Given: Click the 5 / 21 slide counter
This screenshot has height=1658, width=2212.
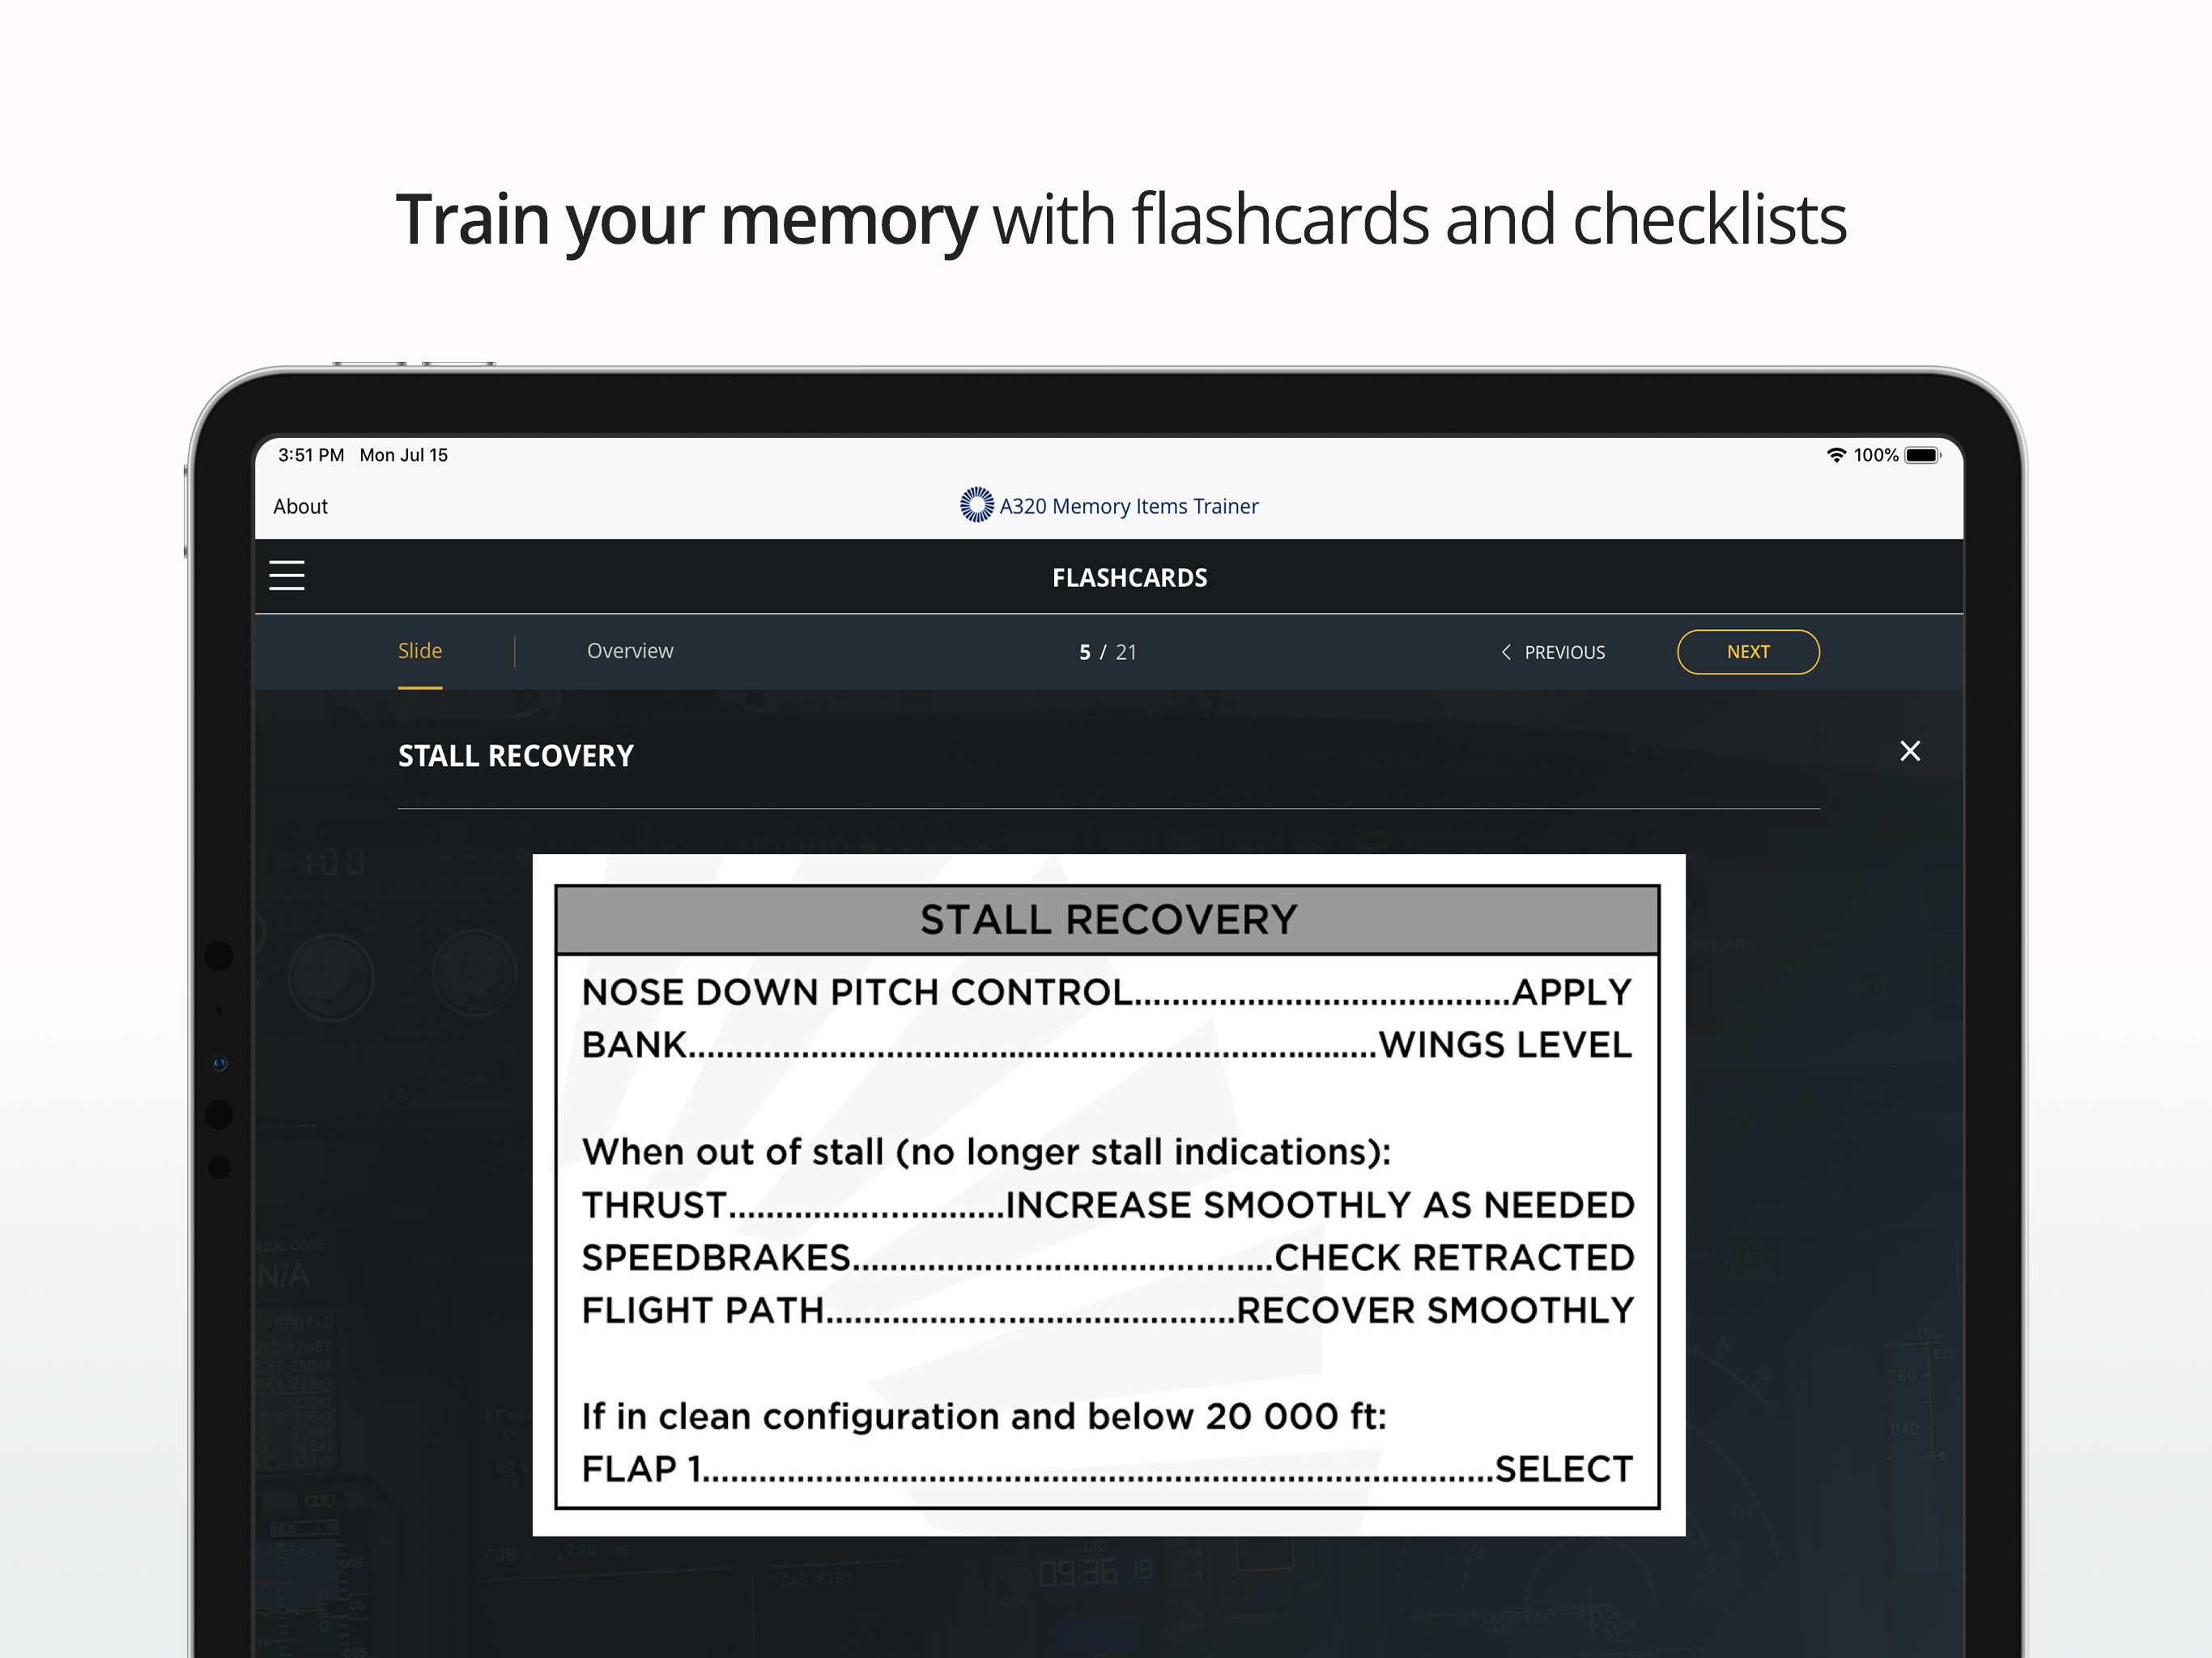Looking at the screenshot, I should [1107, 652].
